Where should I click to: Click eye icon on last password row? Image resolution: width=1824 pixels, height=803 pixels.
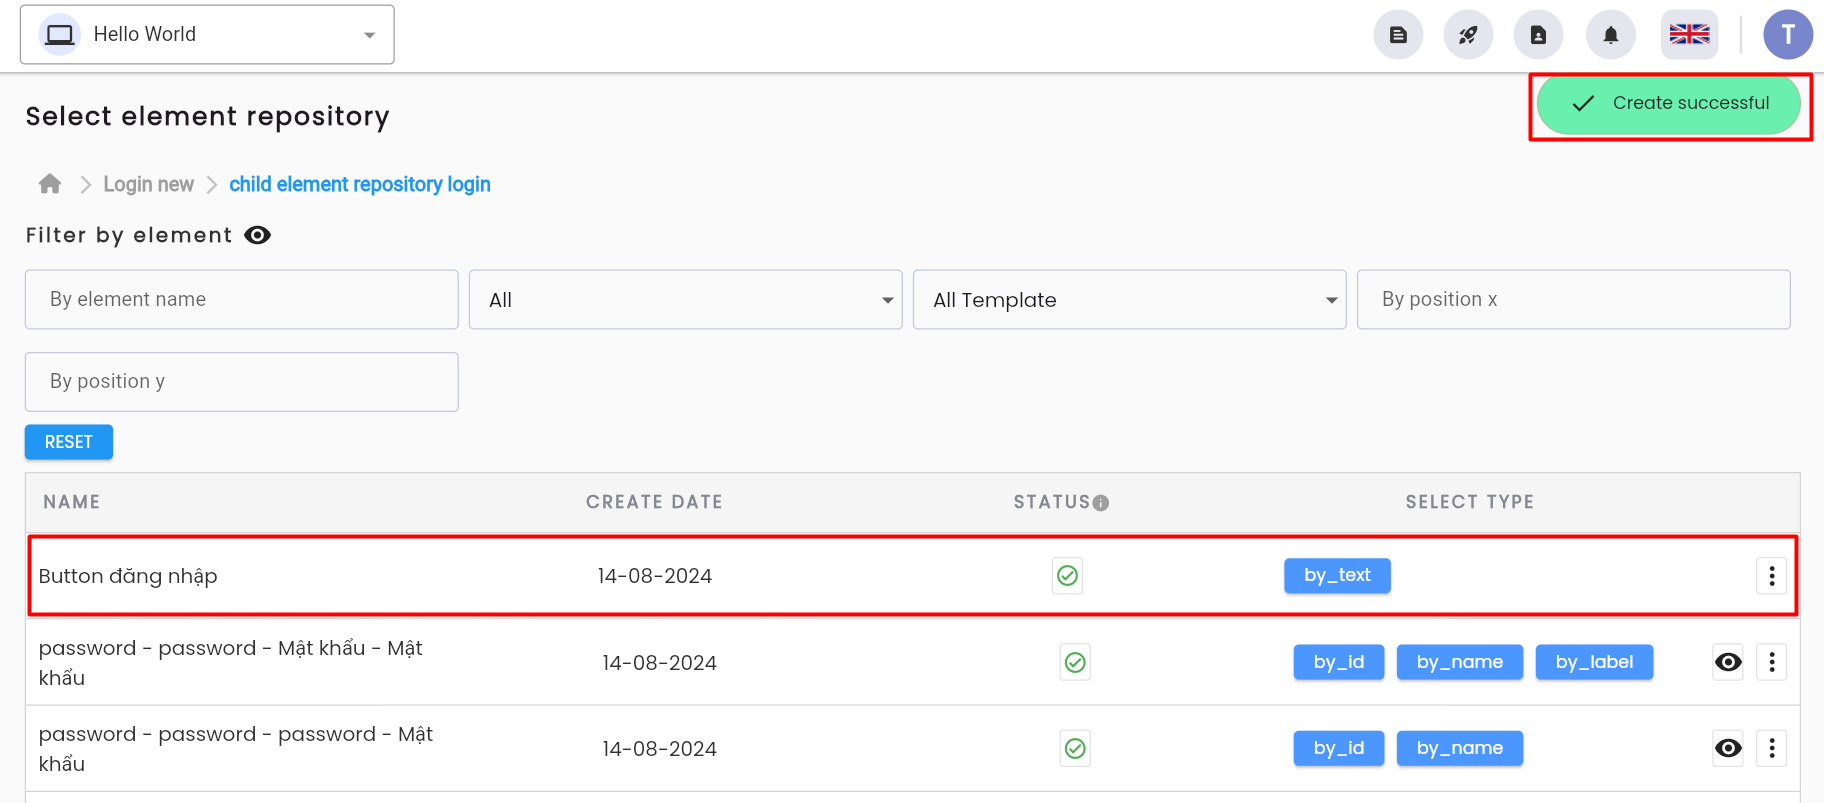click(1728, 748)
